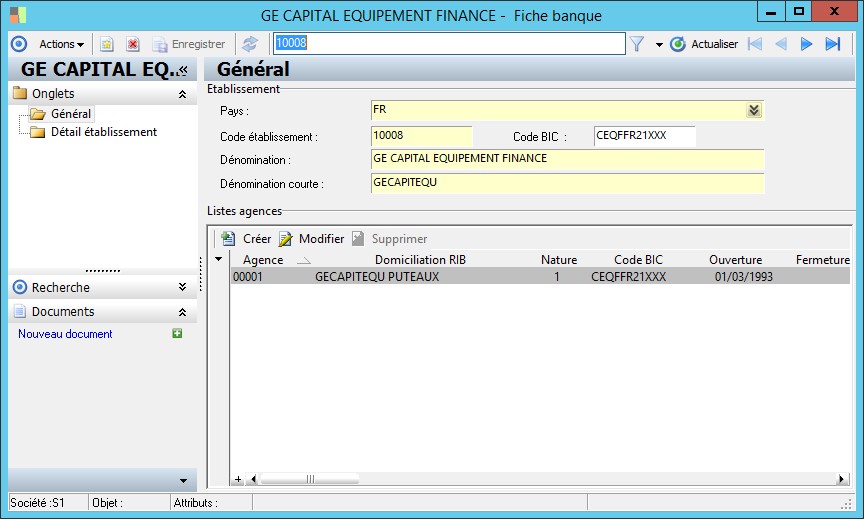The width and height of the screenshot is (864, 519).
Task: Click the horizontal scrollbar left arrow
Action: [x=253, y=479]
